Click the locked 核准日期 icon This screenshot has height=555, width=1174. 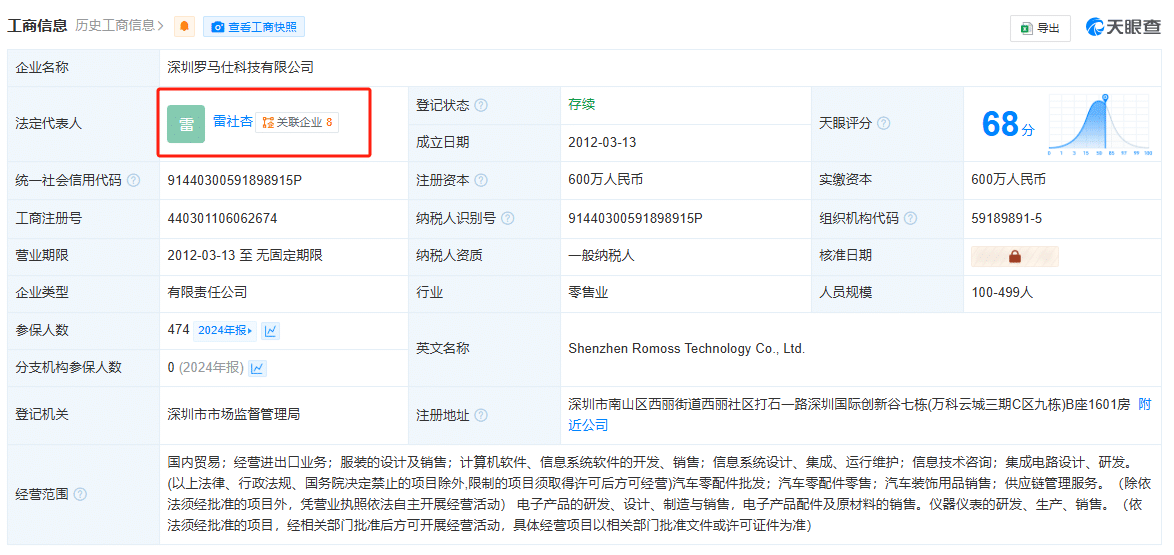(x=1015, y=256)
